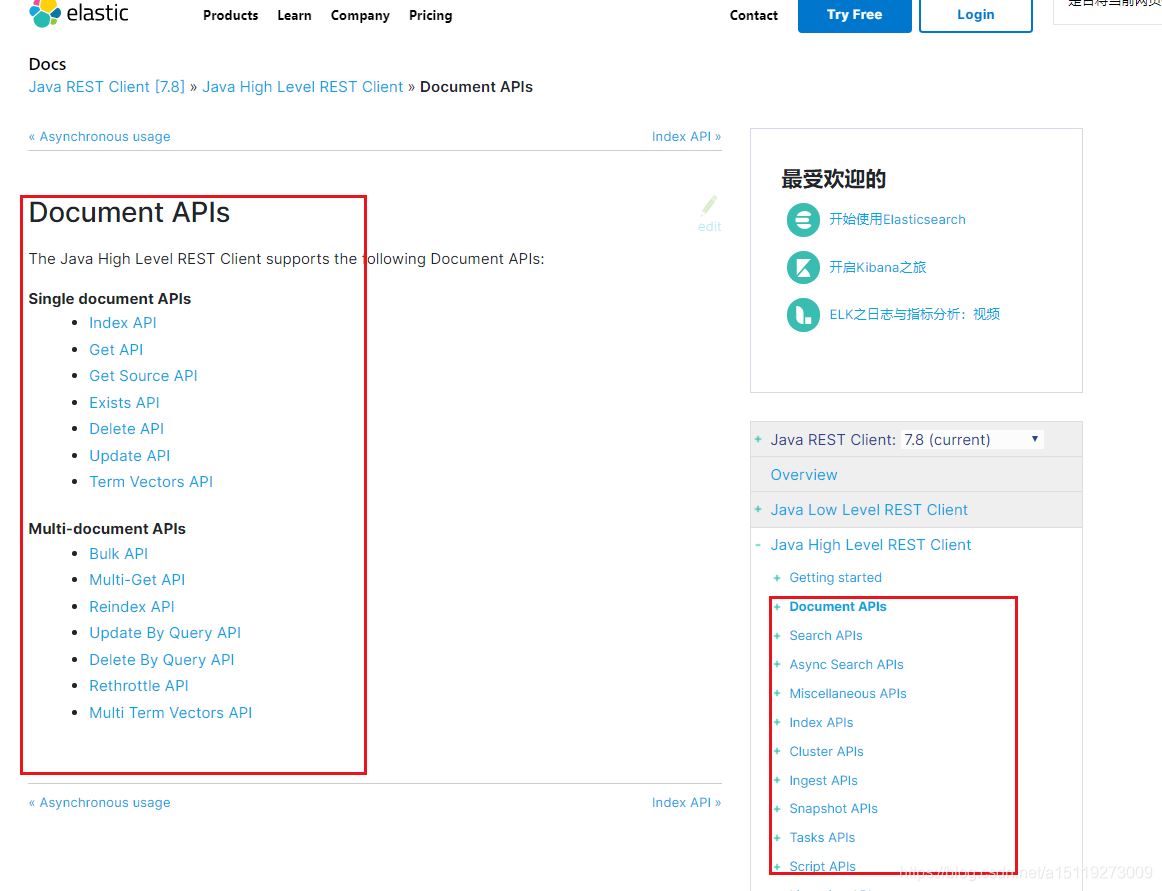
Task: Open the Reindex API link
Action: [132, 606]
